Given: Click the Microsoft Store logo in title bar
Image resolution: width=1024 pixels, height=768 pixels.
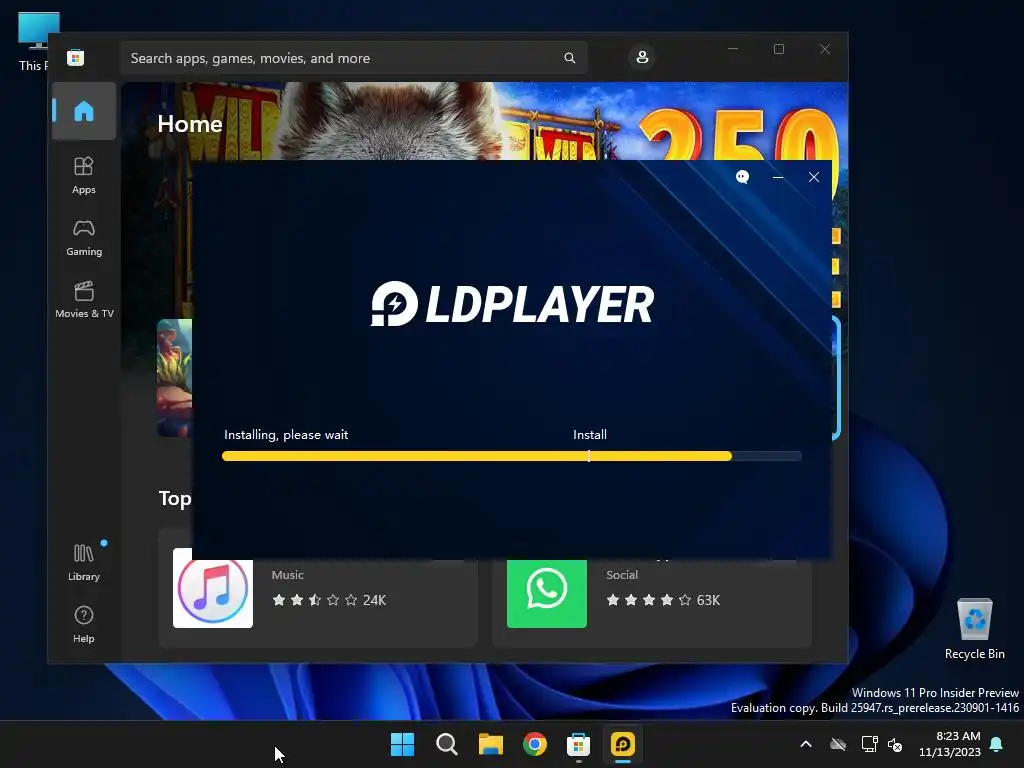Looking at the screenshot, I should point(75,57).
